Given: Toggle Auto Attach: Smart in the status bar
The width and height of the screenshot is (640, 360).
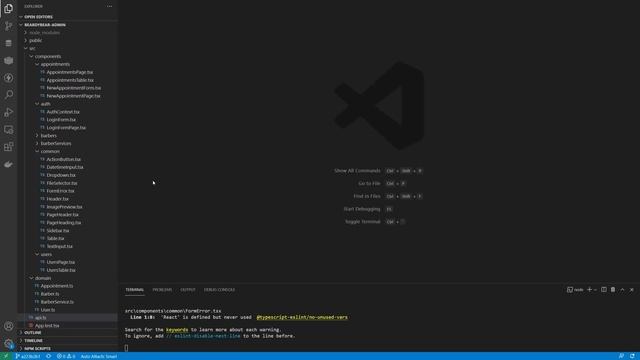Looking at the screenshot, I should click(99, 356).
